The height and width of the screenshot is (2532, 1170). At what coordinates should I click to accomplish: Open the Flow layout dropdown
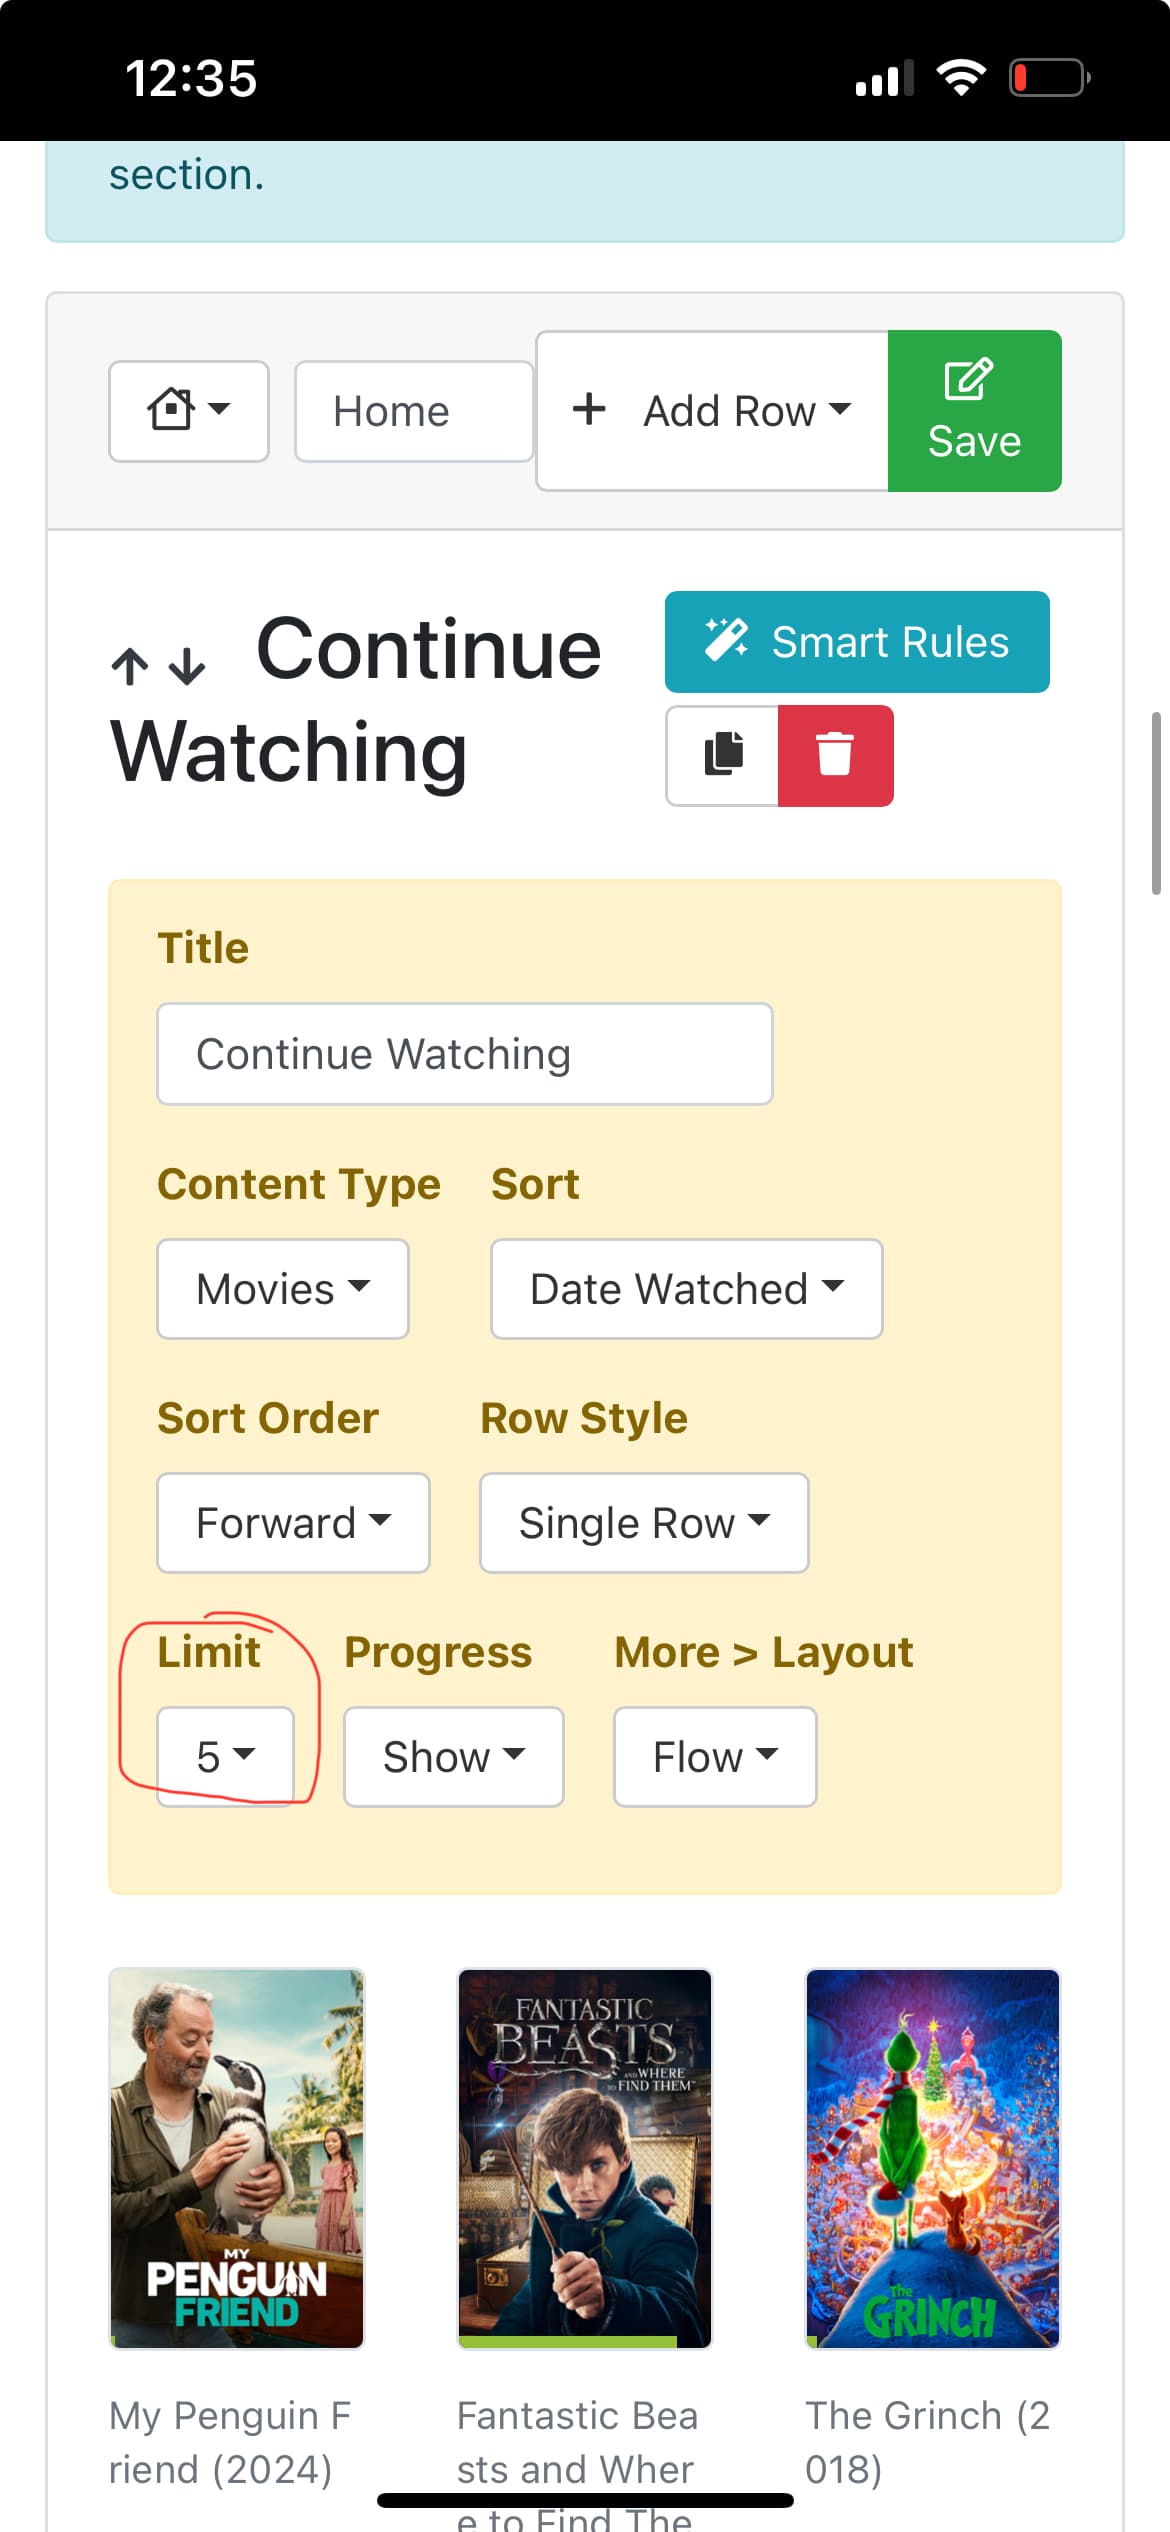[715, 1757]
